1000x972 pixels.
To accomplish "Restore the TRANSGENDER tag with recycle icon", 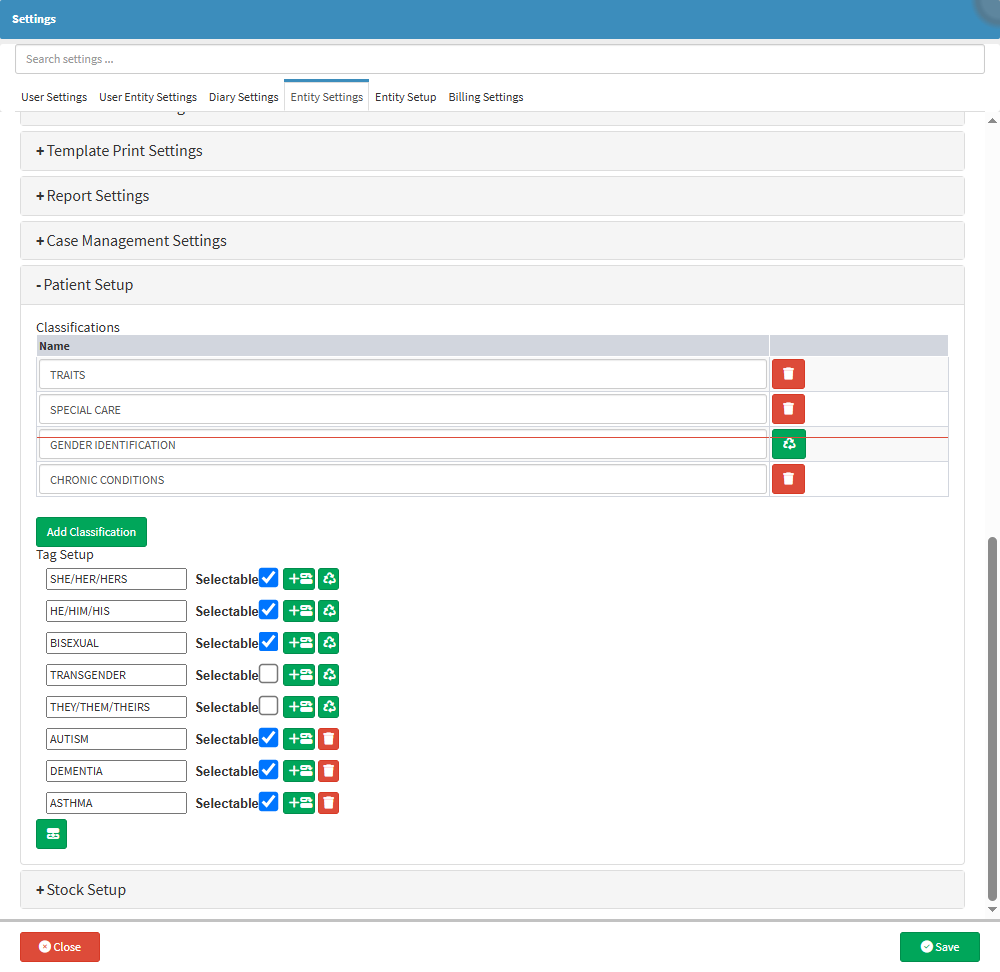I will [x=328, y=674].
